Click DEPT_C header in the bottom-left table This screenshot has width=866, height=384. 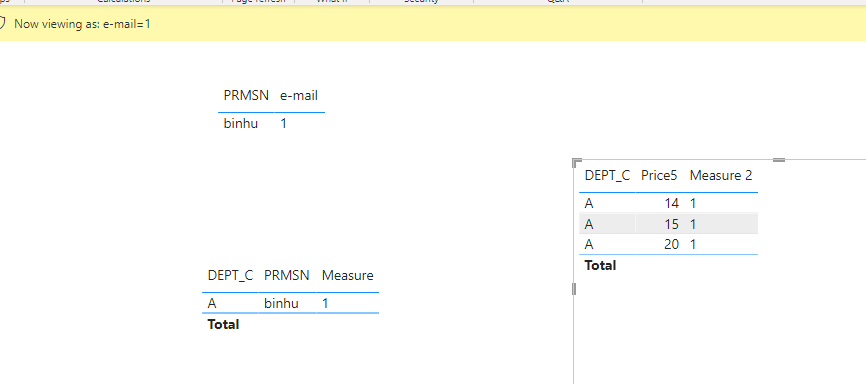[x=230, y=275]
